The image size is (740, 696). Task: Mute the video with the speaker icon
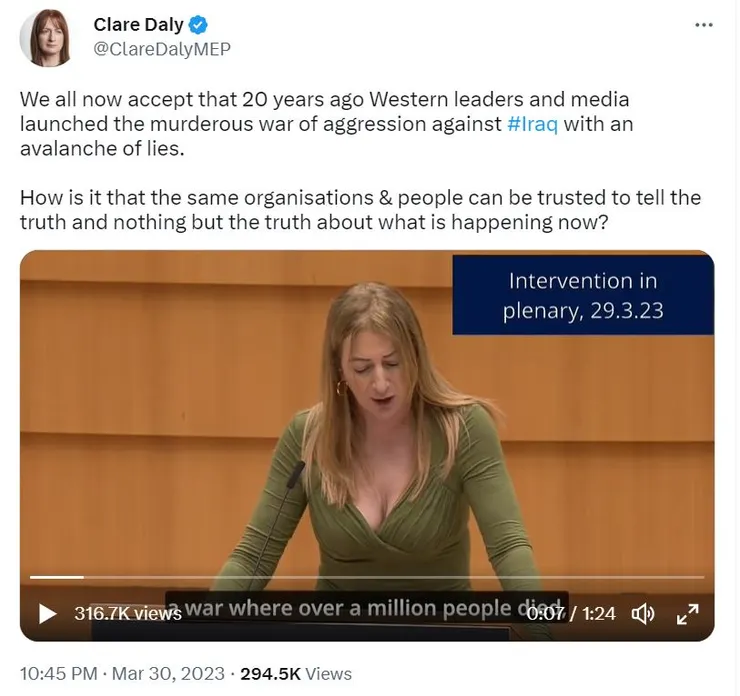[x=643, y=613]
